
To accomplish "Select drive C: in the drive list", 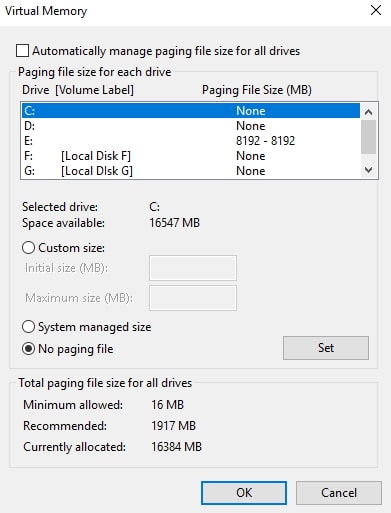I will click(191, 111).
